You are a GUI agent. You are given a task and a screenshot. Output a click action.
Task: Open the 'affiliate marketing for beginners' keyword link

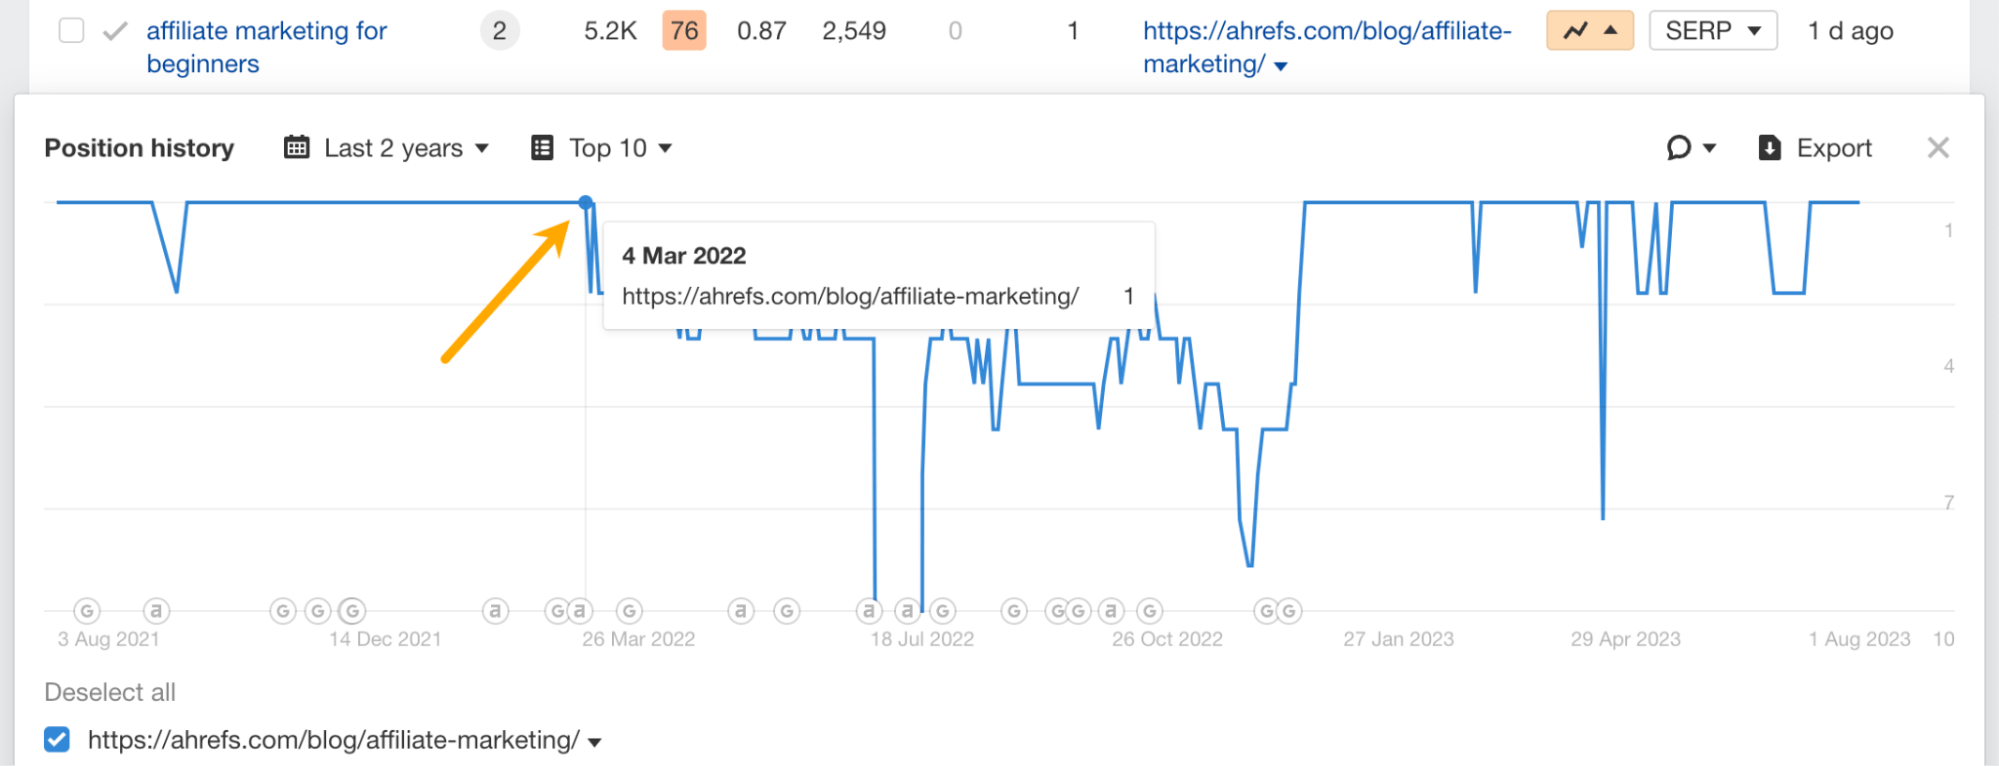(266, 46)
